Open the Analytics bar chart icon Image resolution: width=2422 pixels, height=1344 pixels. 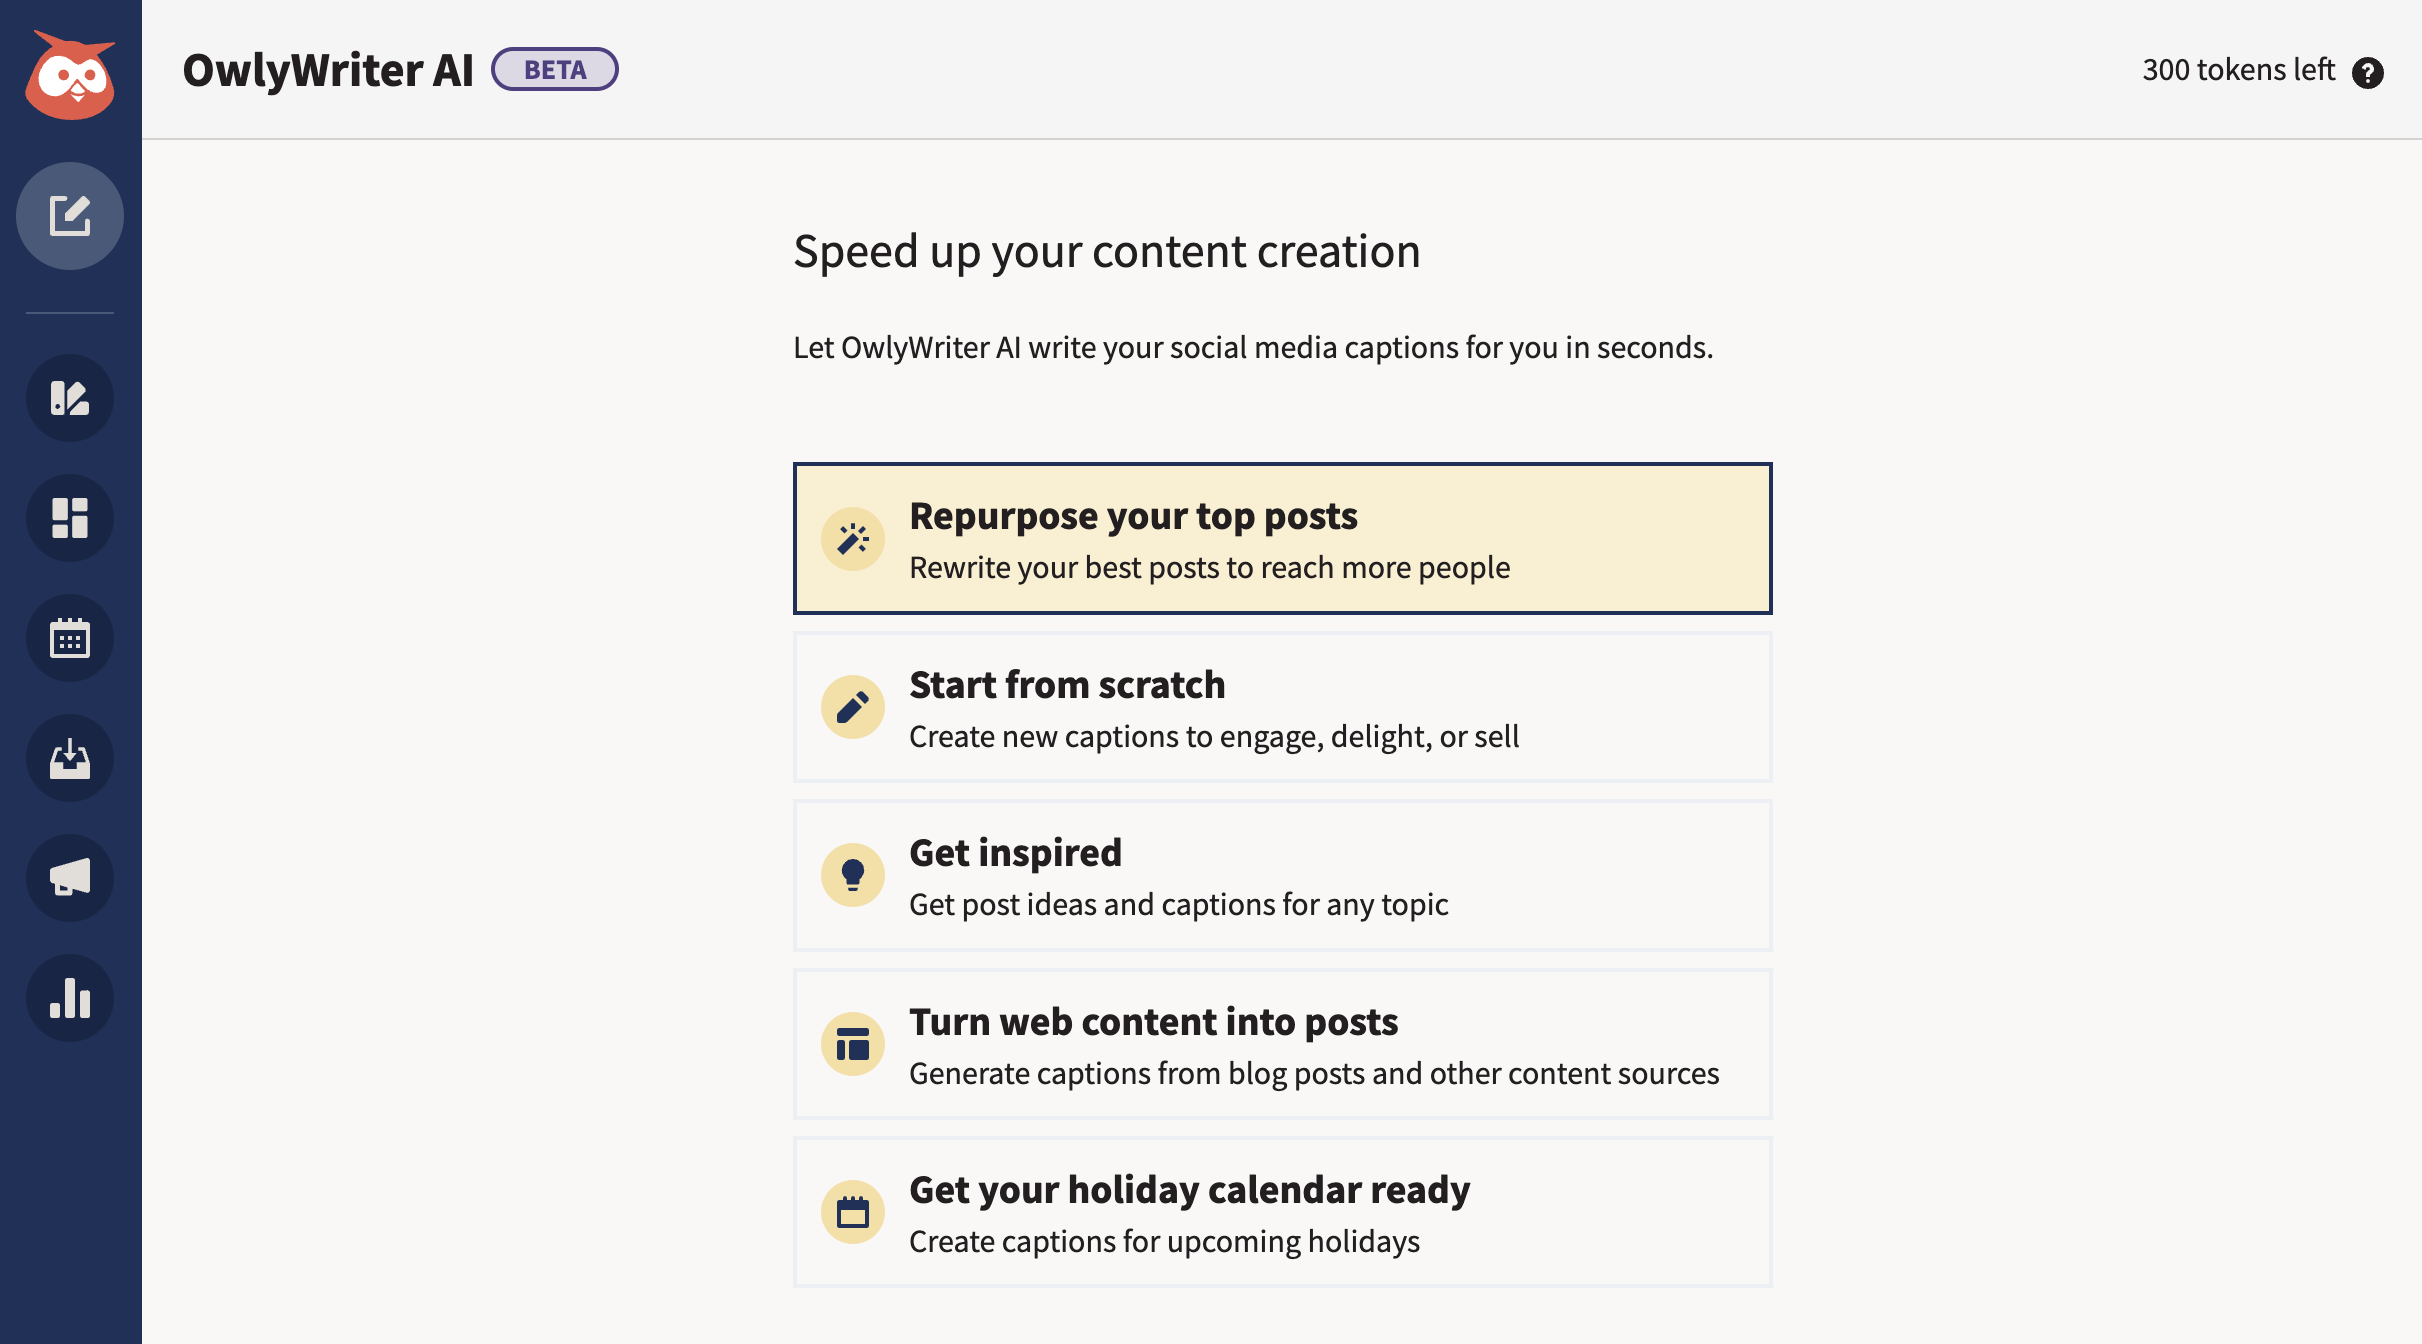tap(70, 998)
